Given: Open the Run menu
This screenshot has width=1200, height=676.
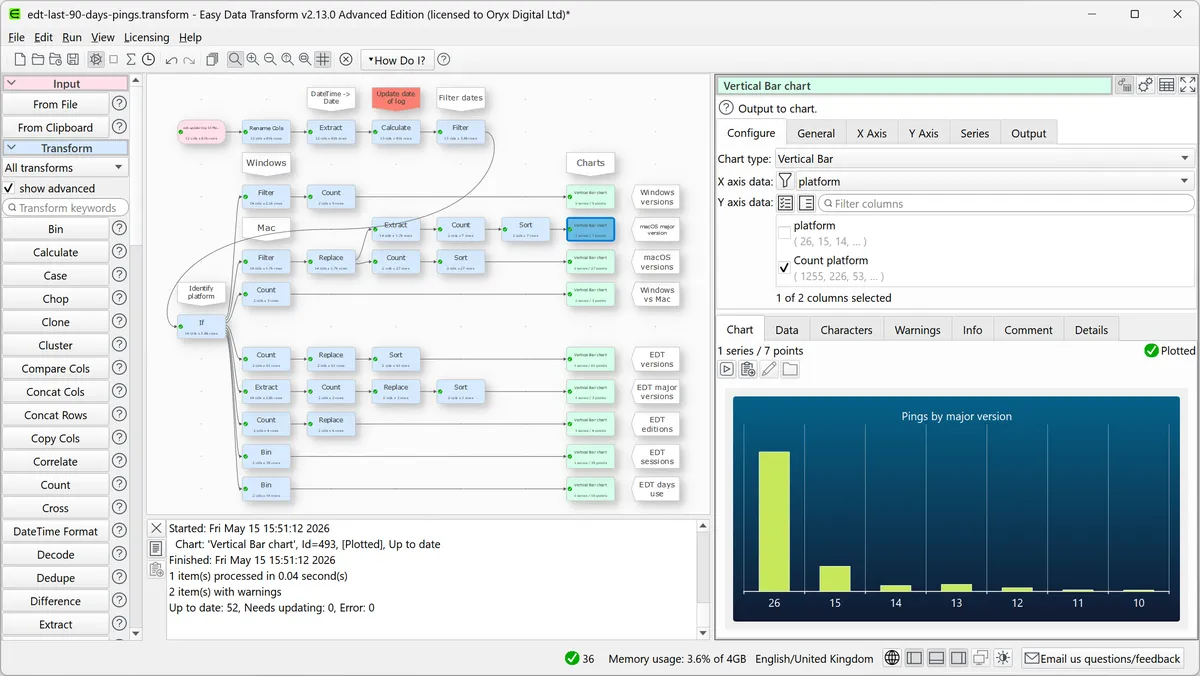Looking at the screenshot, I should tap(72, 37).
